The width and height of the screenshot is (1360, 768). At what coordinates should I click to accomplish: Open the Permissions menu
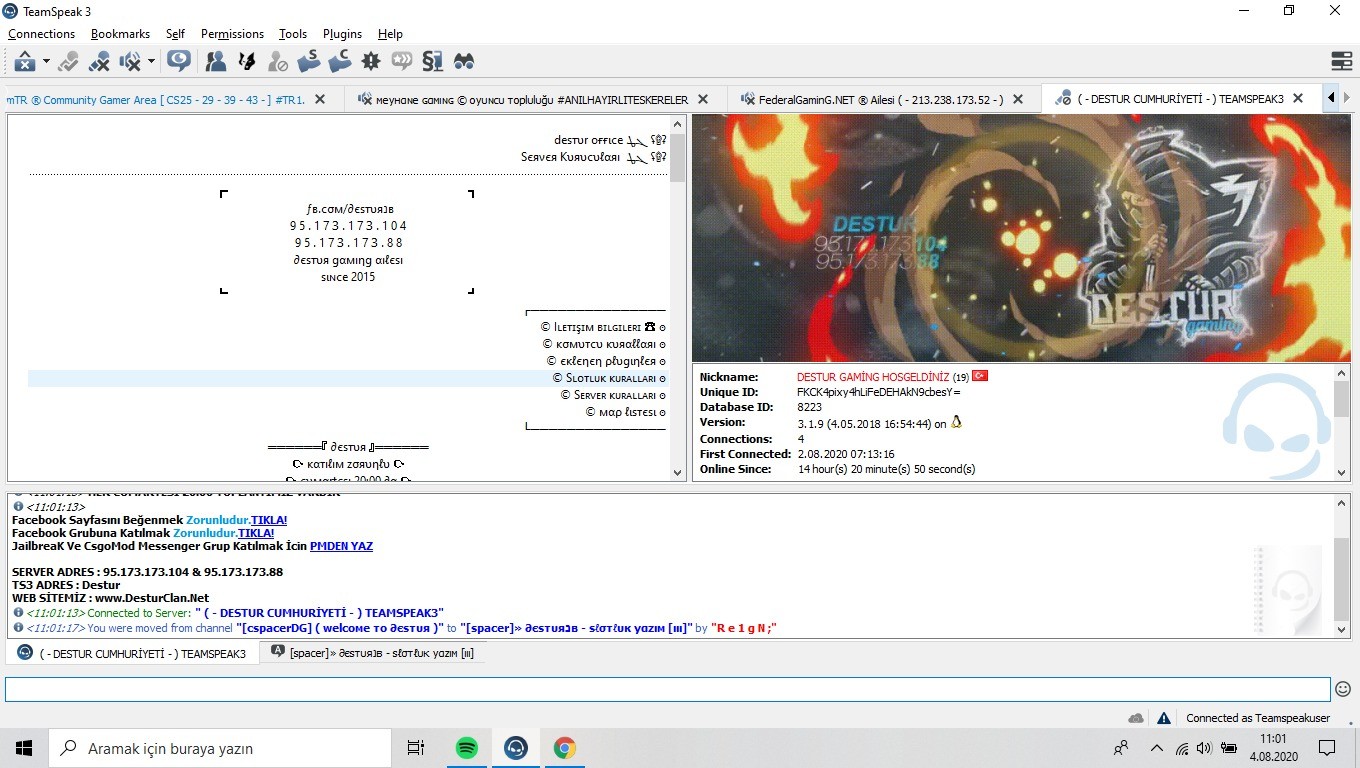click(232, 34)
